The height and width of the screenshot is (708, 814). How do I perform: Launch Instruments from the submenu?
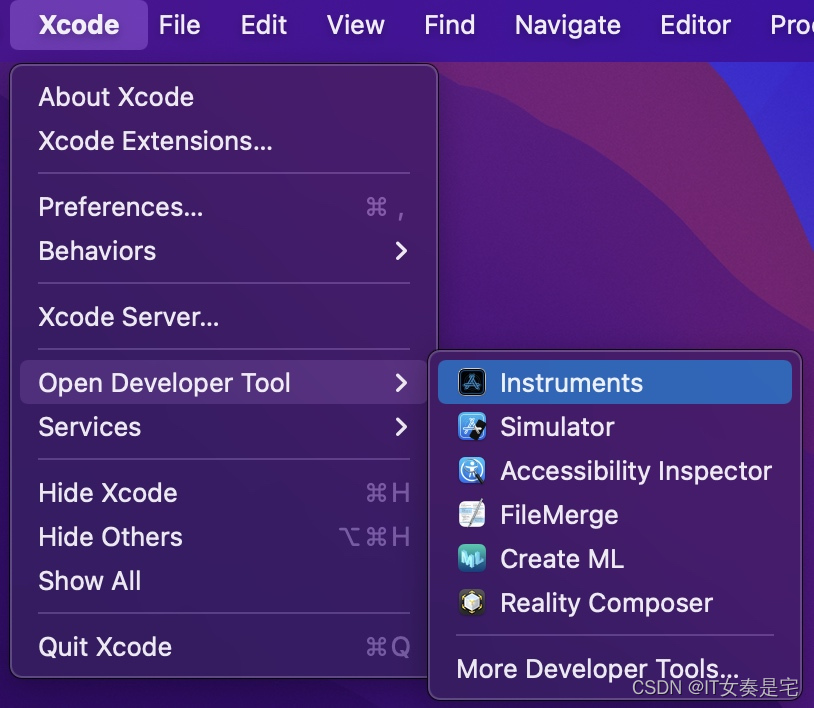click(x=615, y=383)
